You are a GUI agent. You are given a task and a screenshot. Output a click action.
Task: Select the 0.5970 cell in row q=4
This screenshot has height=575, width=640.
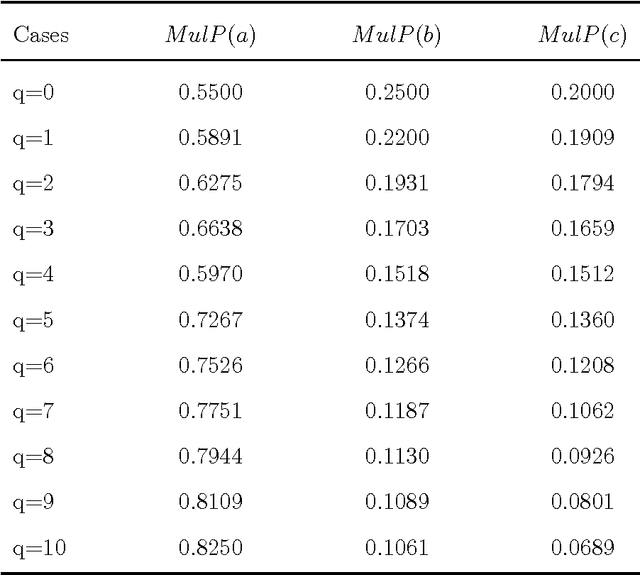[x=210, y=275]
